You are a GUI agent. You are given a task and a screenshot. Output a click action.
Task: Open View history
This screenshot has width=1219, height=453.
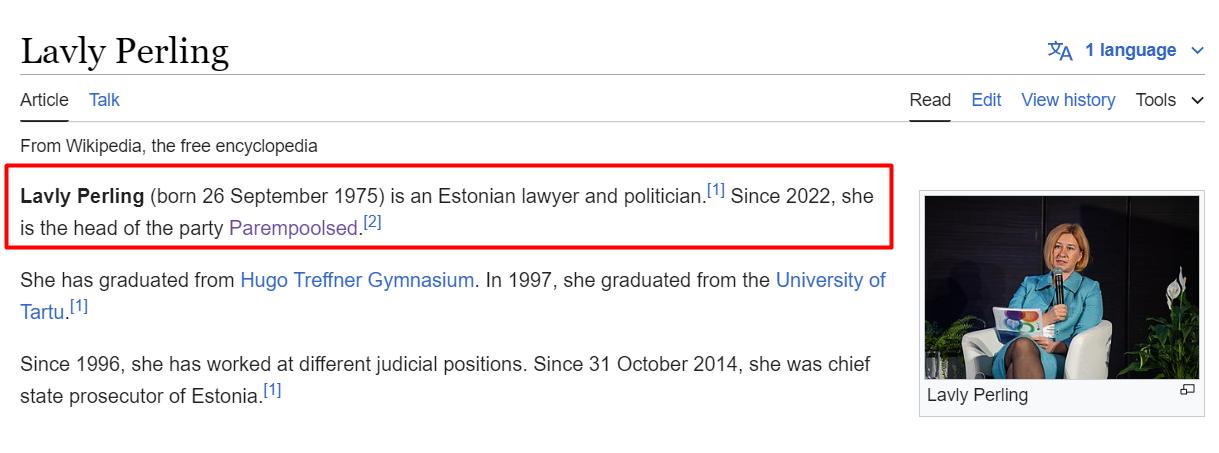[x=1068, y=100]
